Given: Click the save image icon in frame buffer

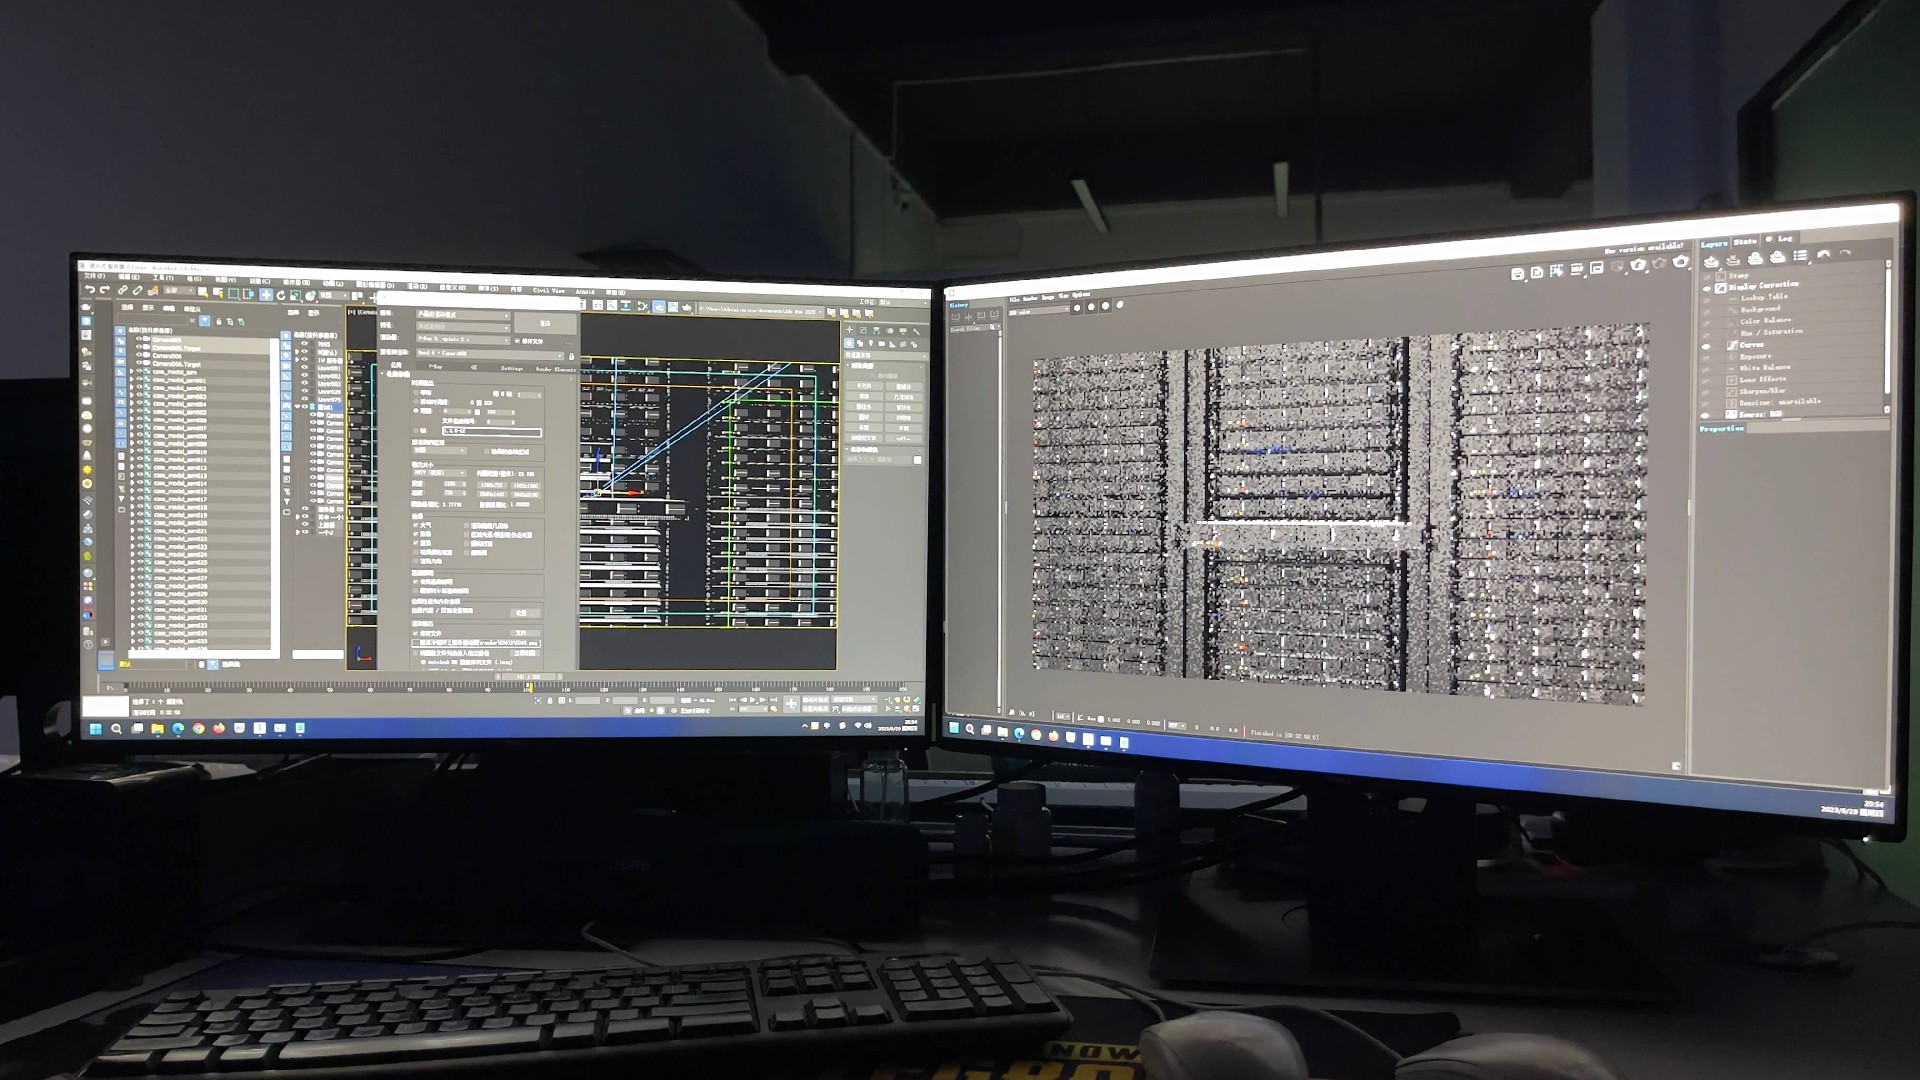Looking at the screenshot, I should [x=1517, y=273].
